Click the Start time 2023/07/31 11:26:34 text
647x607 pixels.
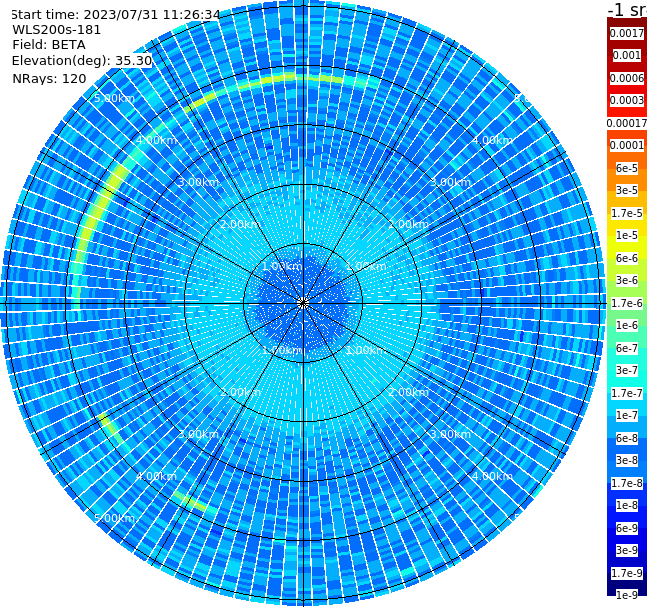(116, 14)
